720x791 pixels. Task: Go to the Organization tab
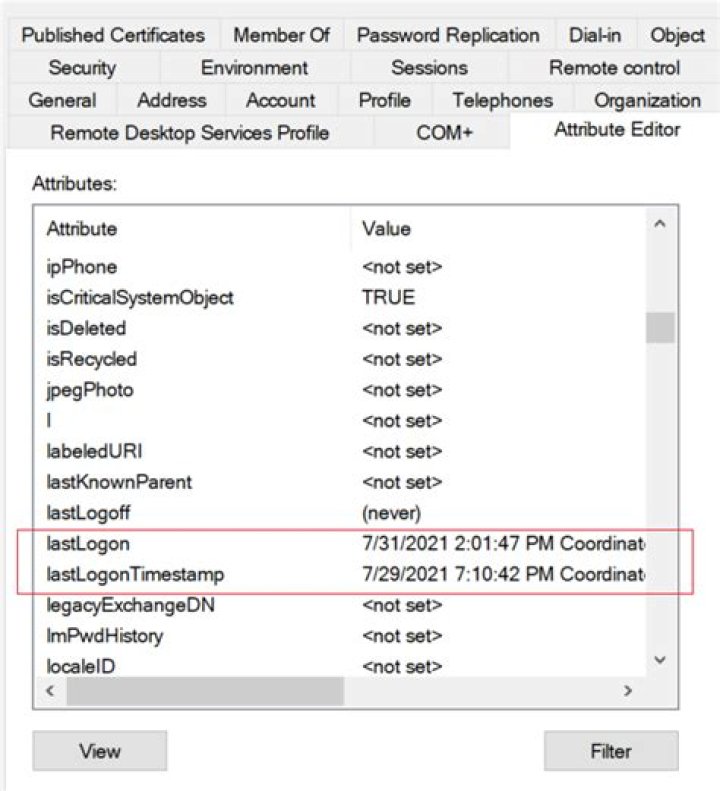647,100
